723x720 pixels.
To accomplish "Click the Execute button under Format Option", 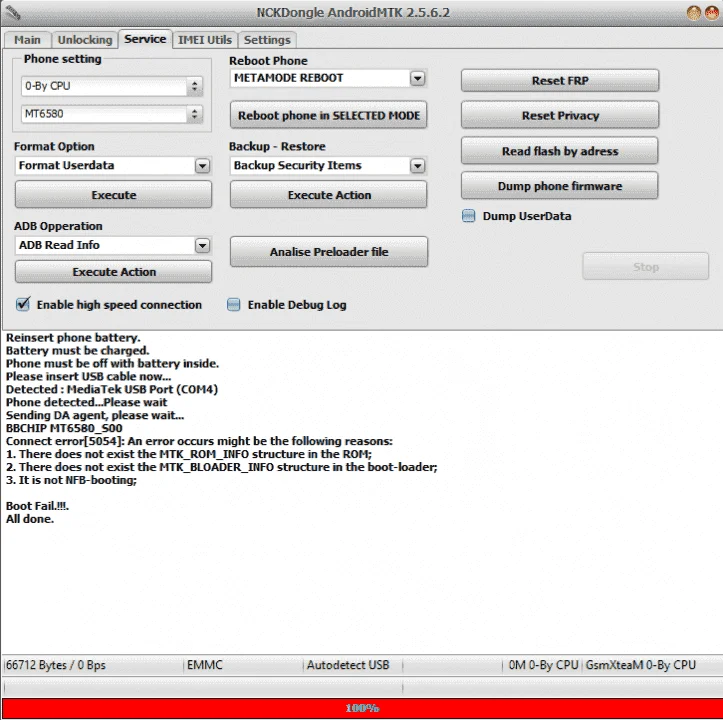I will 113,195.
